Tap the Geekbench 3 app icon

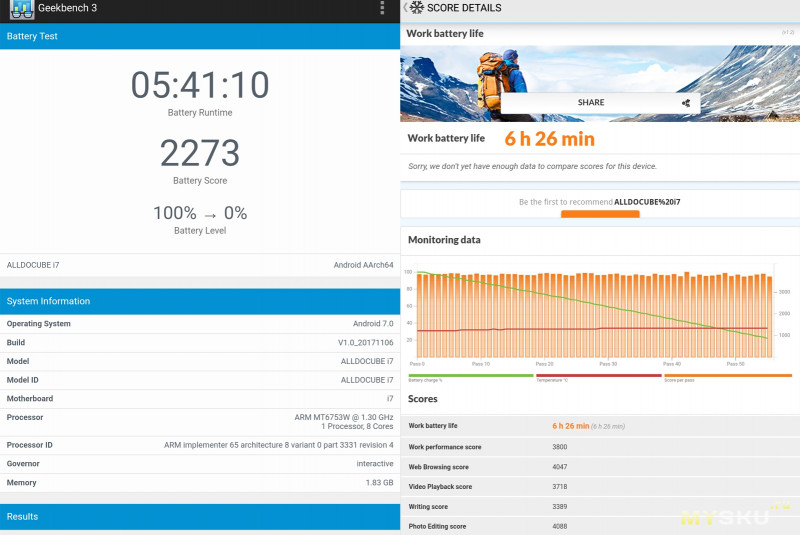[21, 9]
